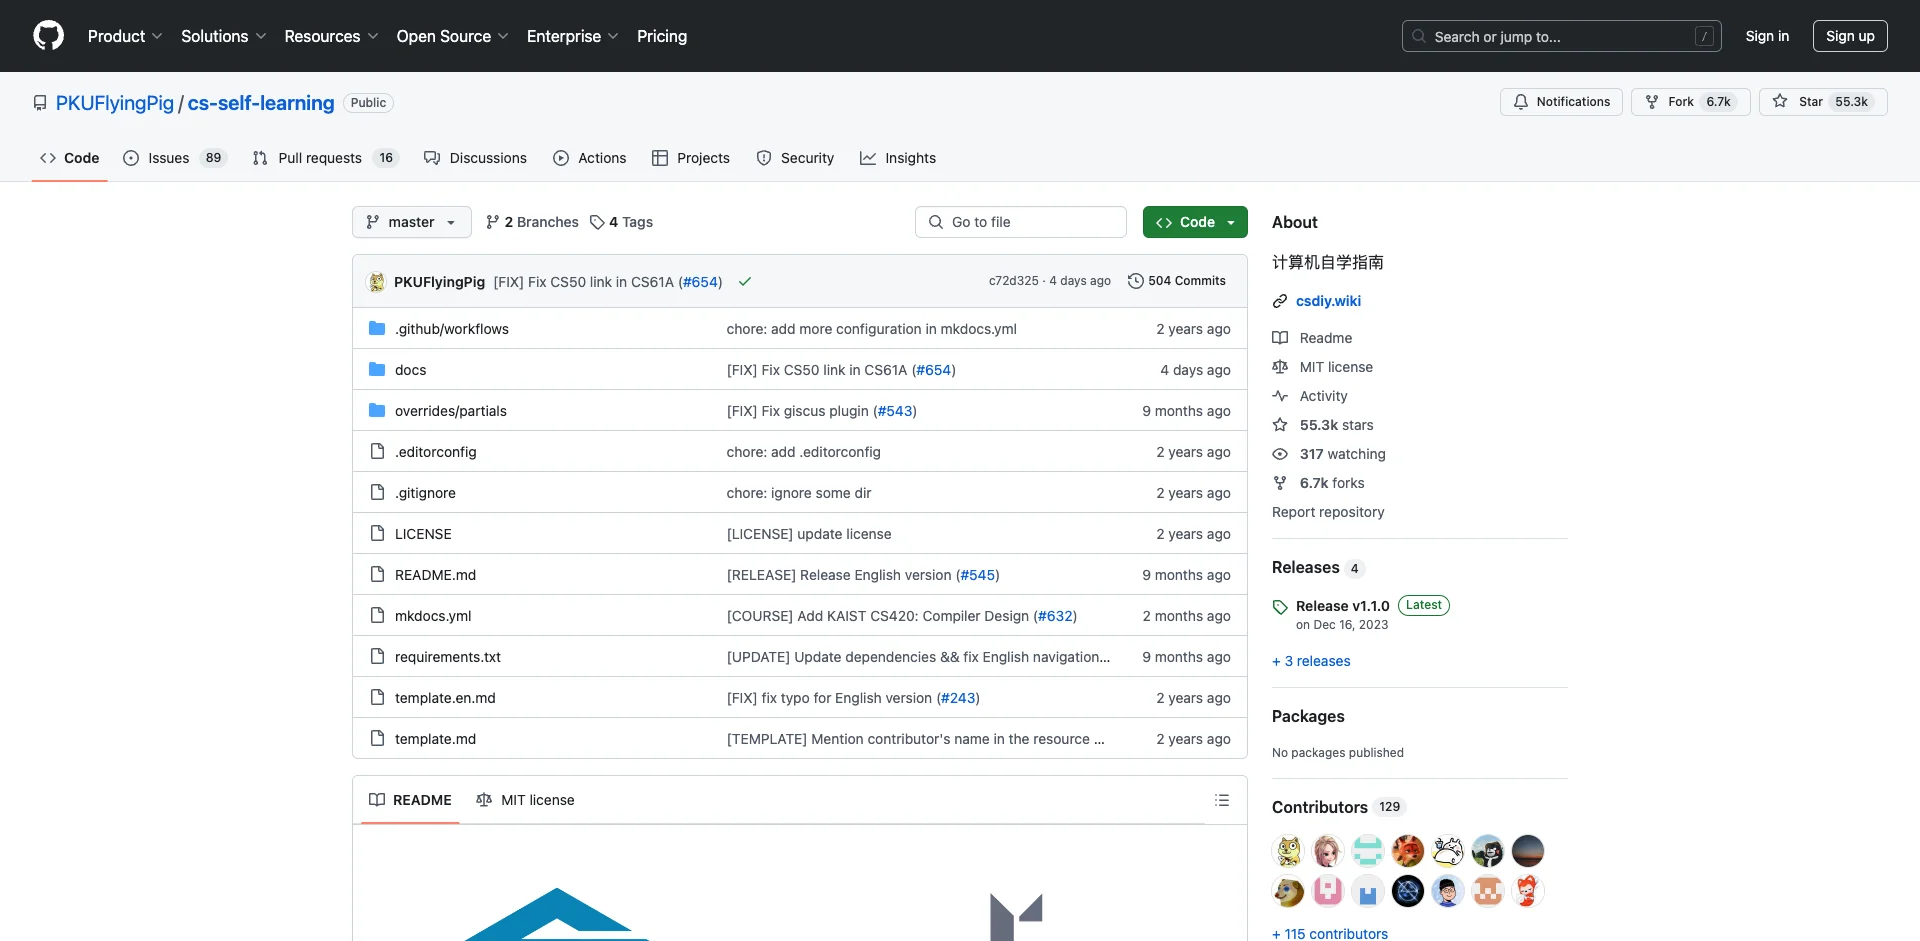Expand the Enterprise menu
The image size is (1920, 941).
point(573,36)
